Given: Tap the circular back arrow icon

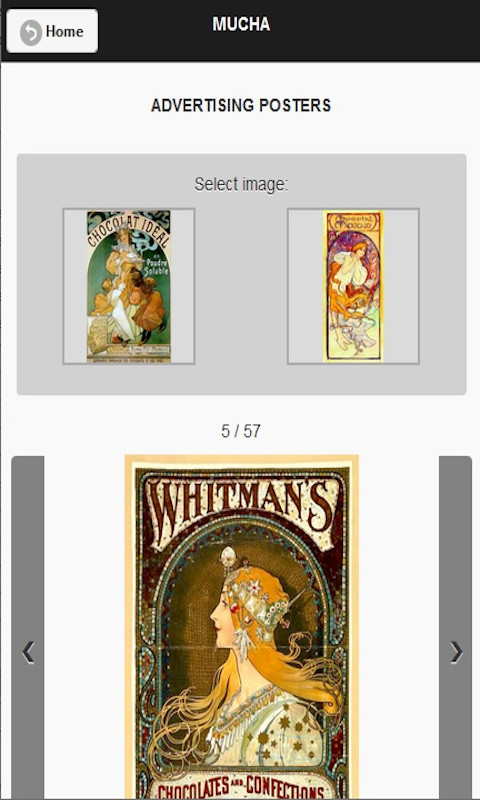Looking at the screenshot, I should pyautogui.click(x=31, y=32).
